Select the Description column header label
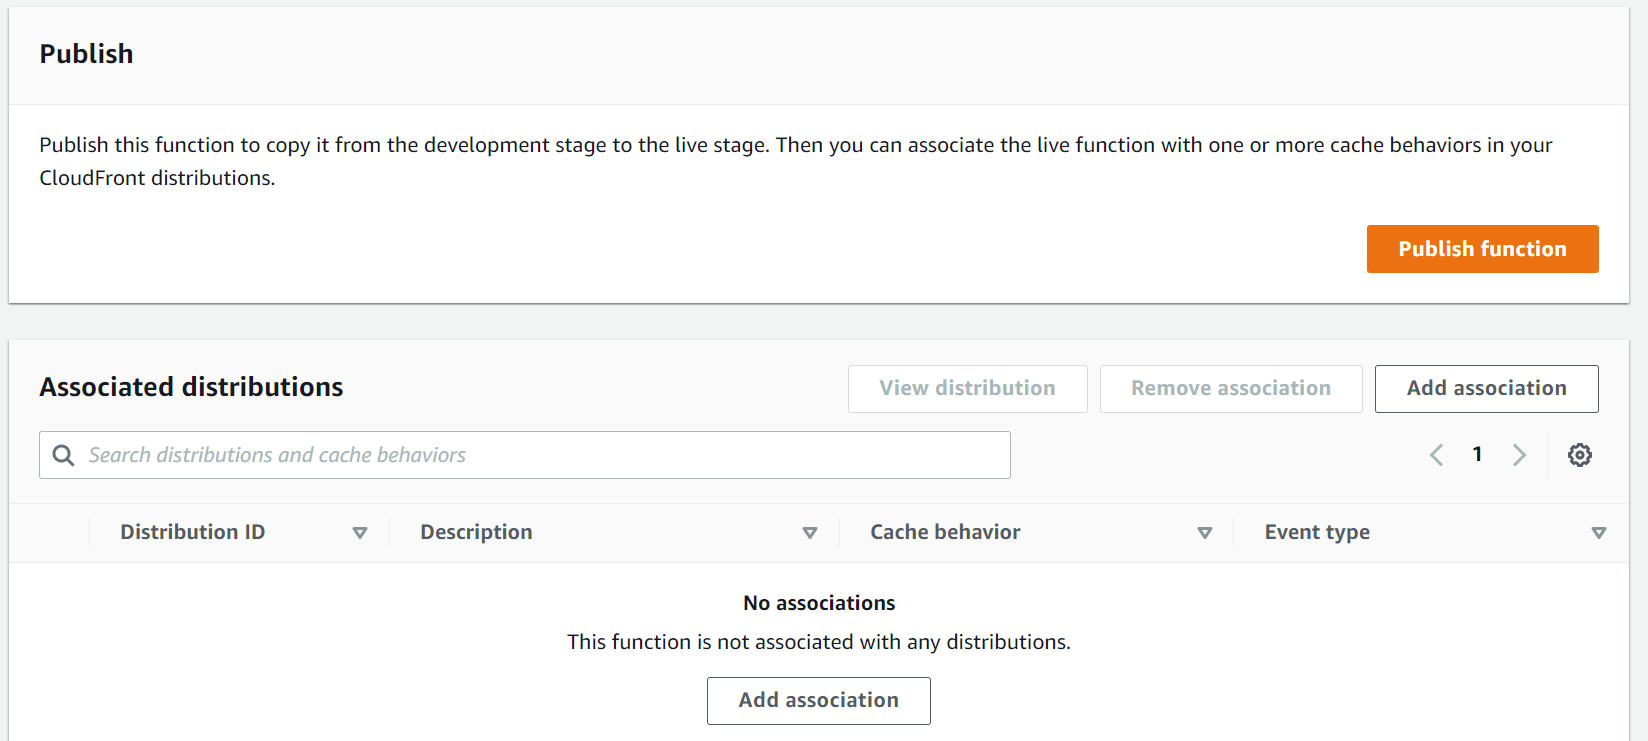This screenshot has height=741, width=1648. [x=476, y=532]
